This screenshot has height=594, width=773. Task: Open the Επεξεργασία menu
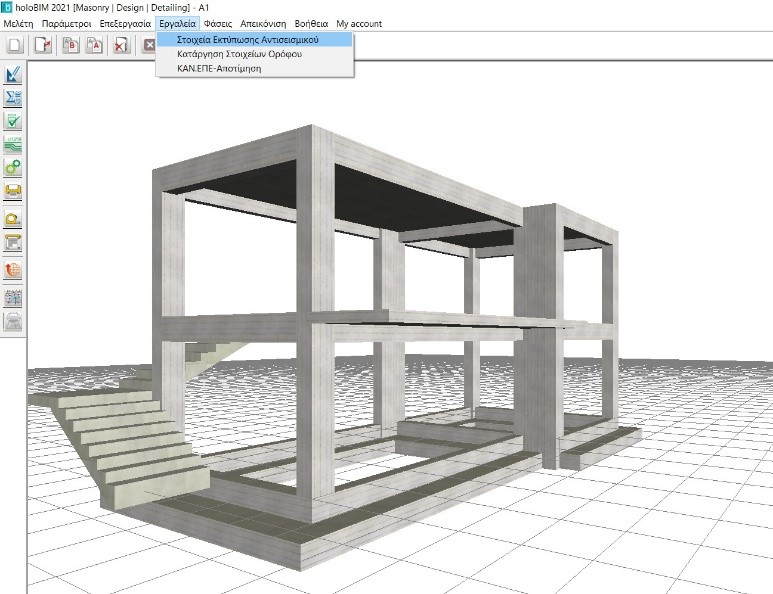pyautogui.click(x=125, y=24)
